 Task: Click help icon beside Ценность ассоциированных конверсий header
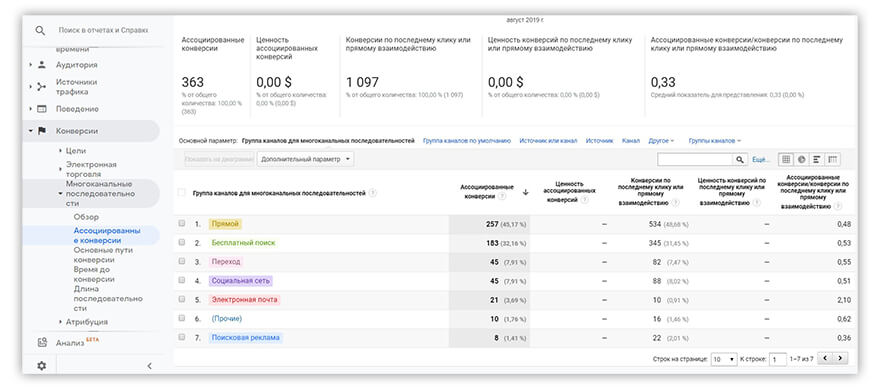coord(585,199)
